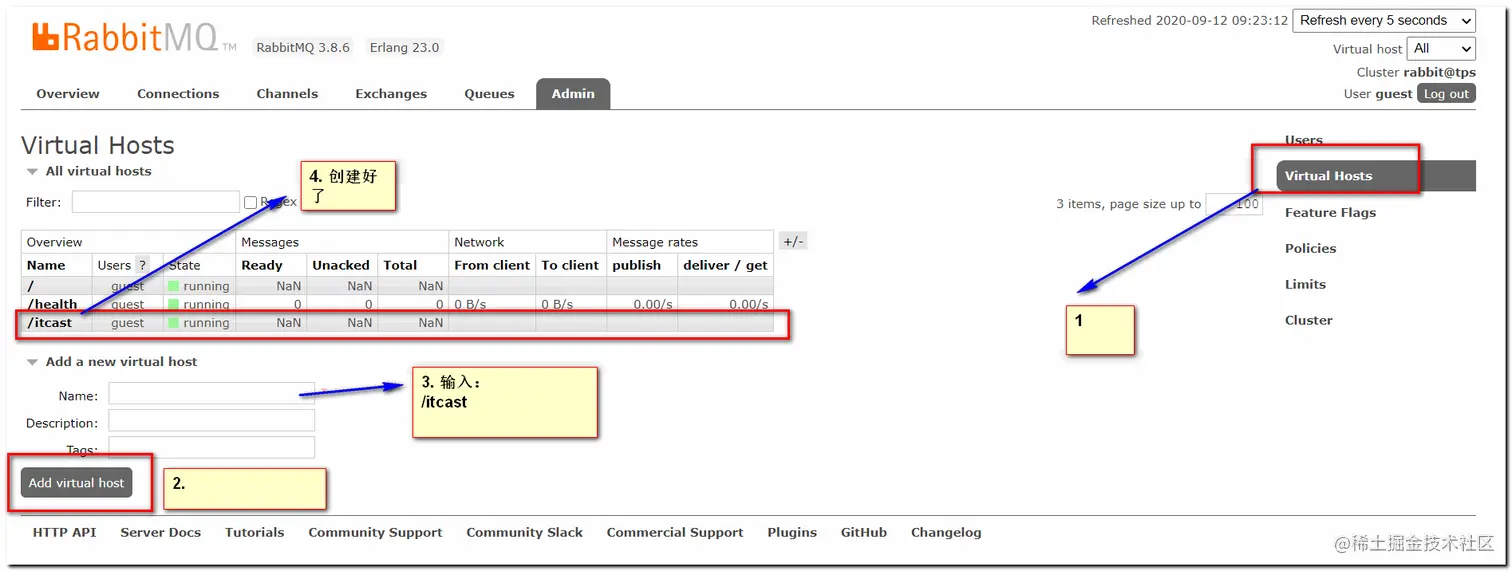This screenshot has height=571, width=1512.
Task: Click the running state of the /itcast row
Action: pos(199,323)
